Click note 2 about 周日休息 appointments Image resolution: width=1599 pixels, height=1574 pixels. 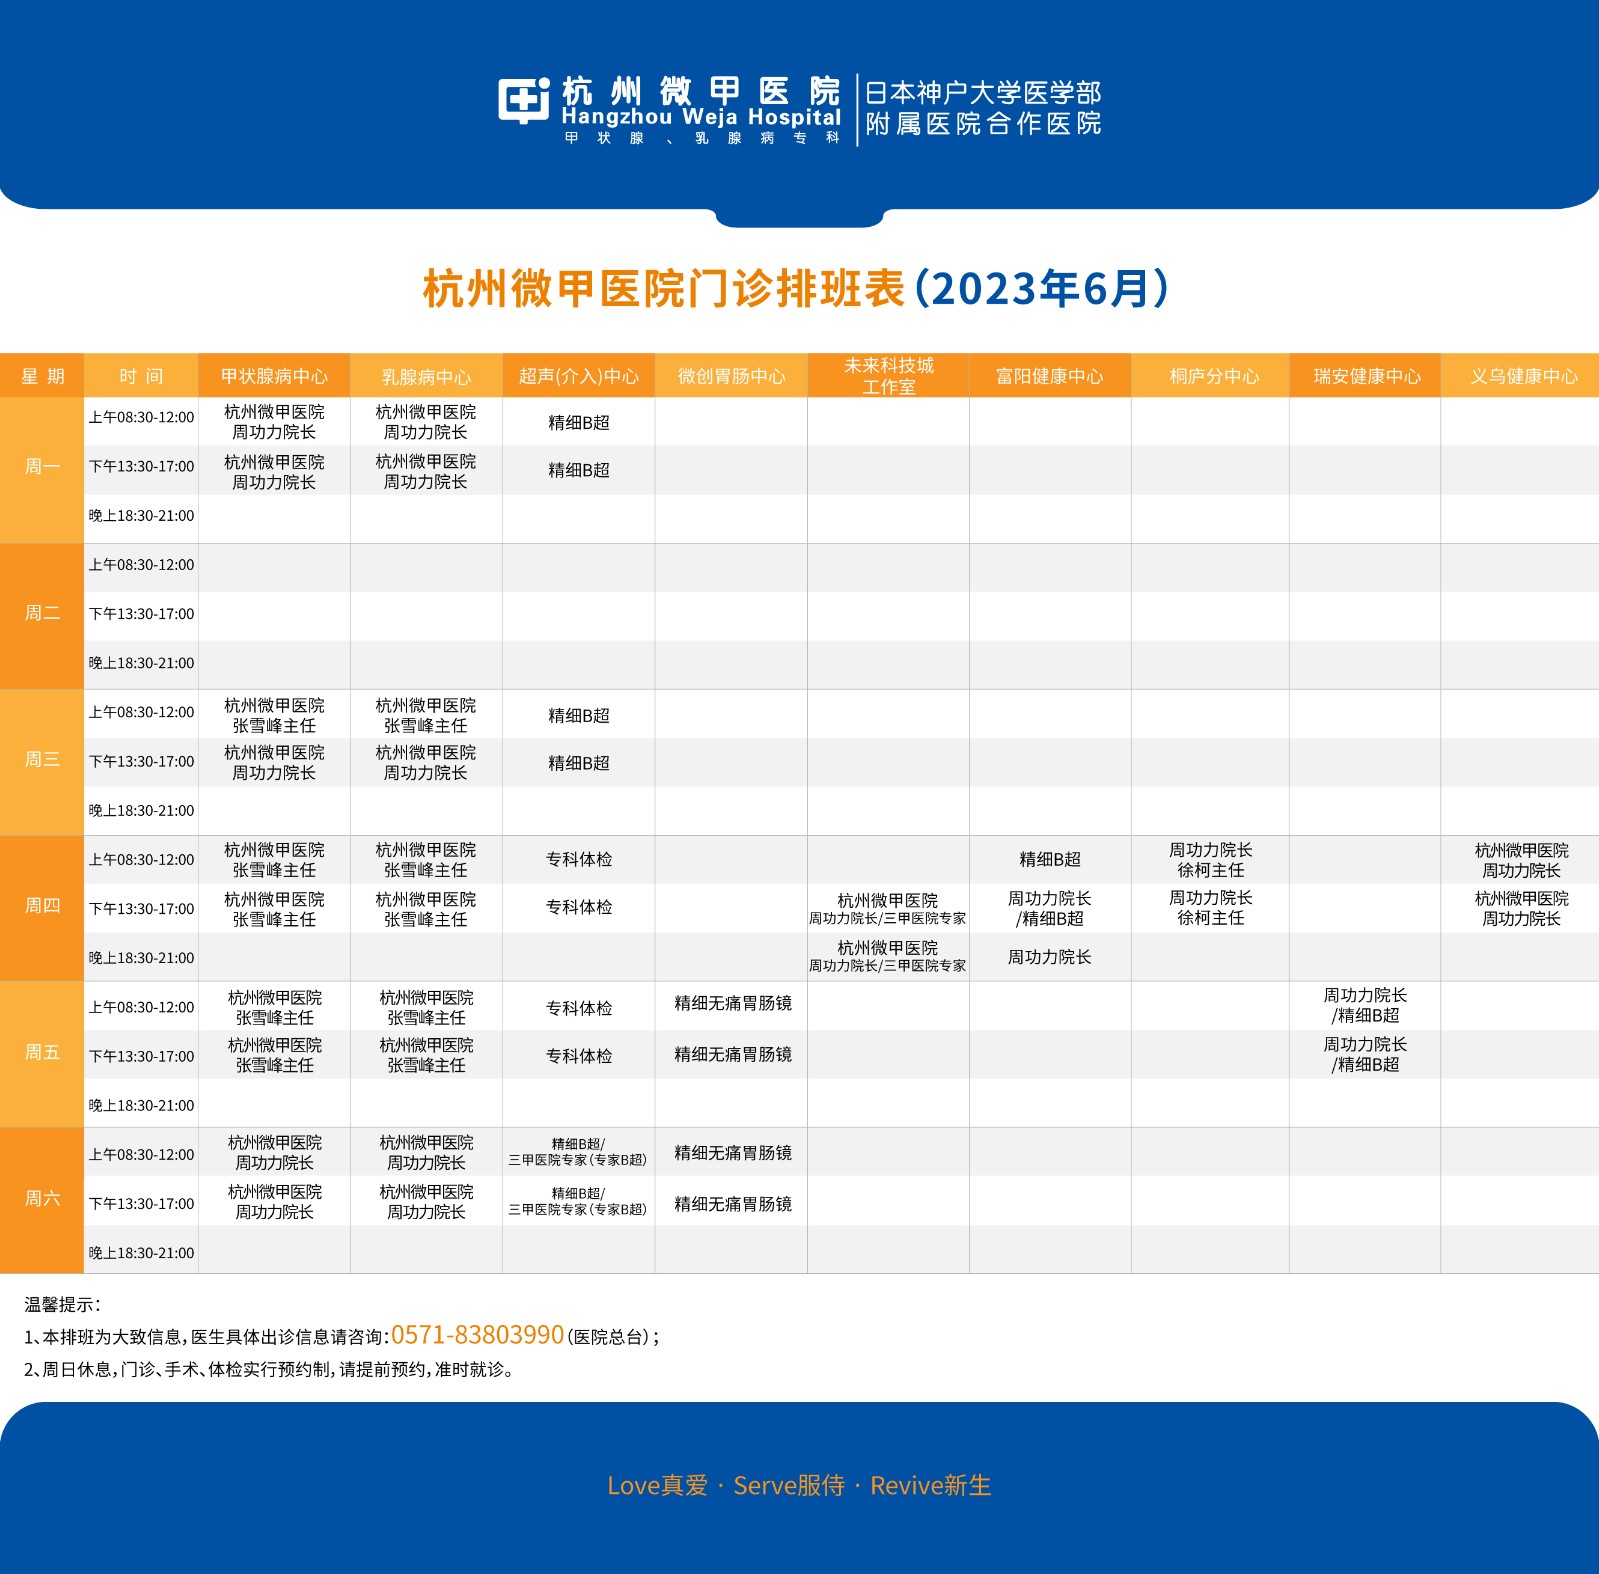coord(270,1370)
